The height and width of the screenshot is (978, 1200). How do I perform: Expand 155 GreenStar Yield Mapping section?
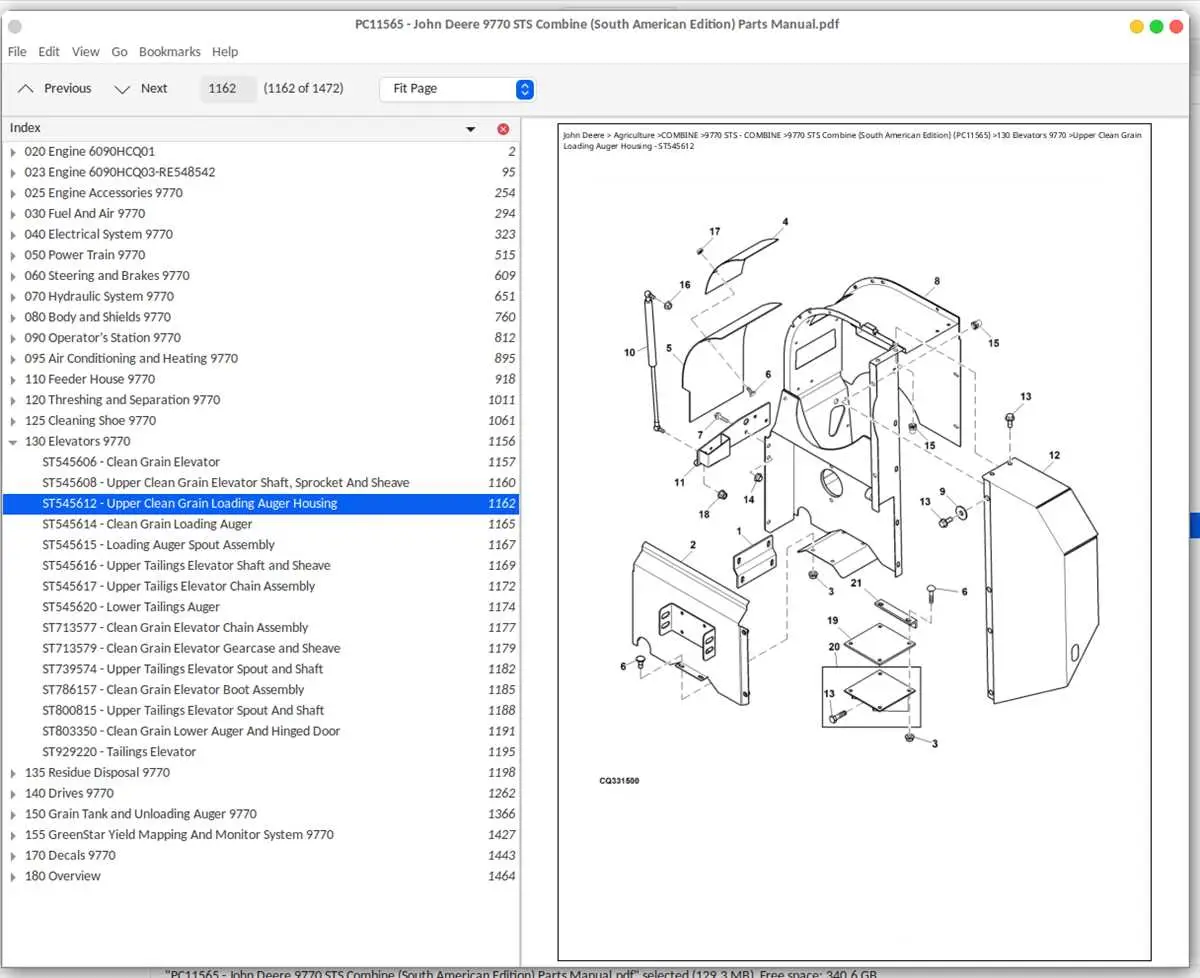click(x=13, y=835)
